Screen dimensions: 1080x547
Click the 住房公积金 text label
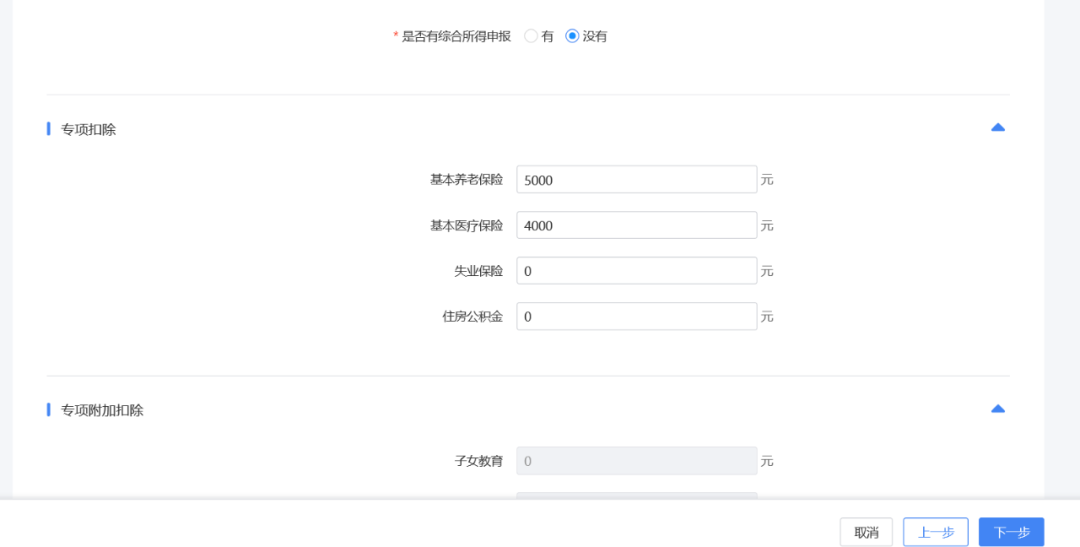472,316
